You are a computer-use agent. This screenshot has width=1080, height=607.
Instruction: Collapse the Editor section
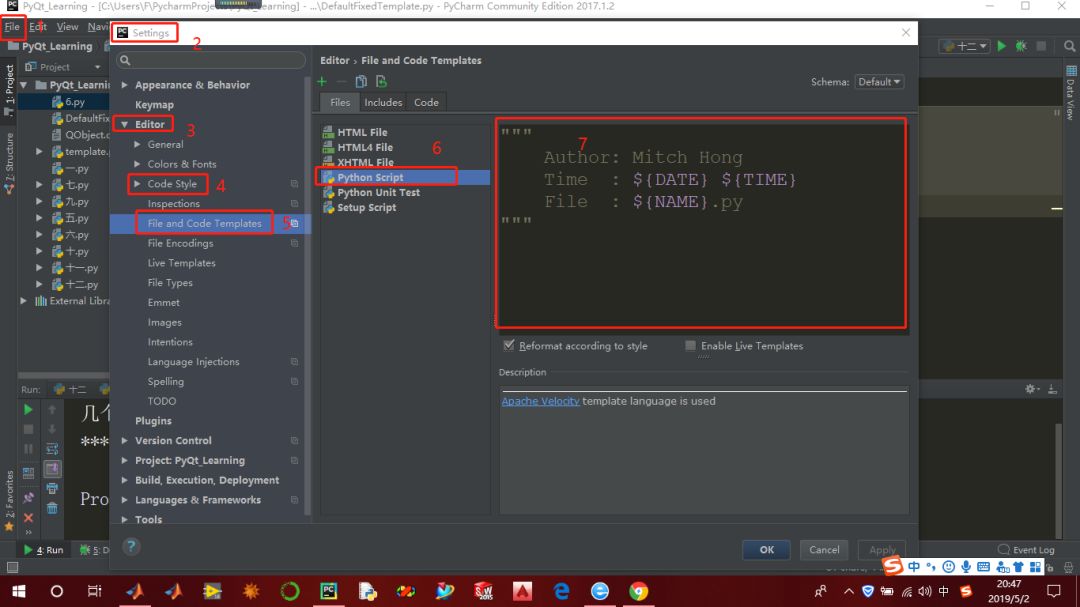[x=125, y=124]
